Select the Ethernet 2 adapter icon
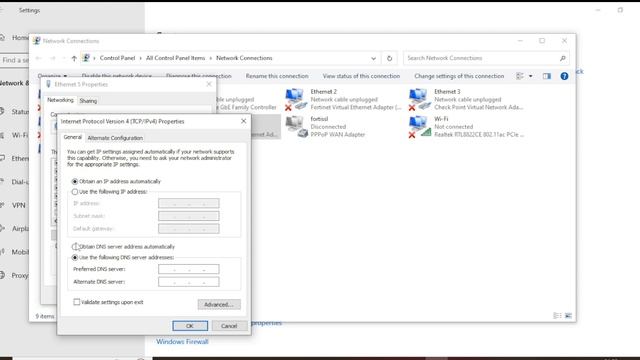Screen dimensions: 640x360 click(x=296, y=99)
